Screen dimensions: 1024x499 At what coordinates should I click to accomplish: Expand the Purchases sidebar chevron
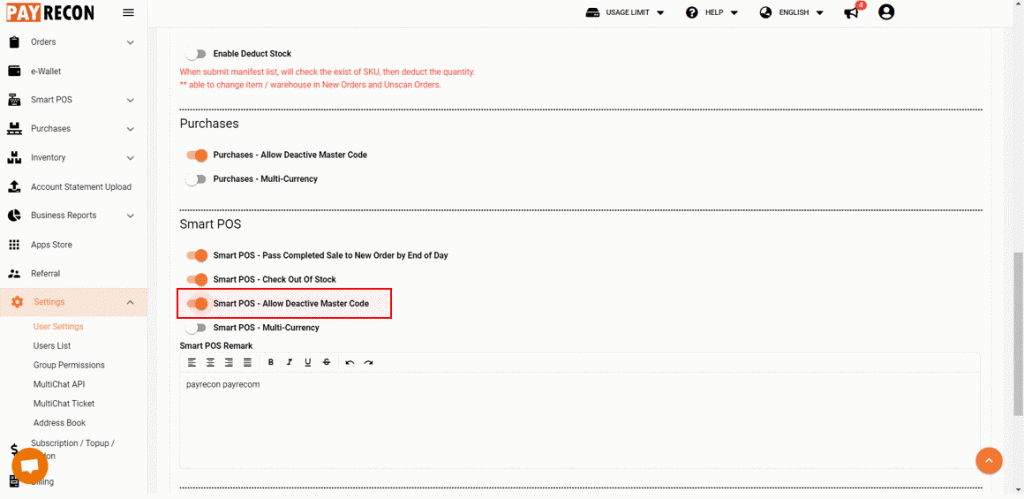pos(130,129)
